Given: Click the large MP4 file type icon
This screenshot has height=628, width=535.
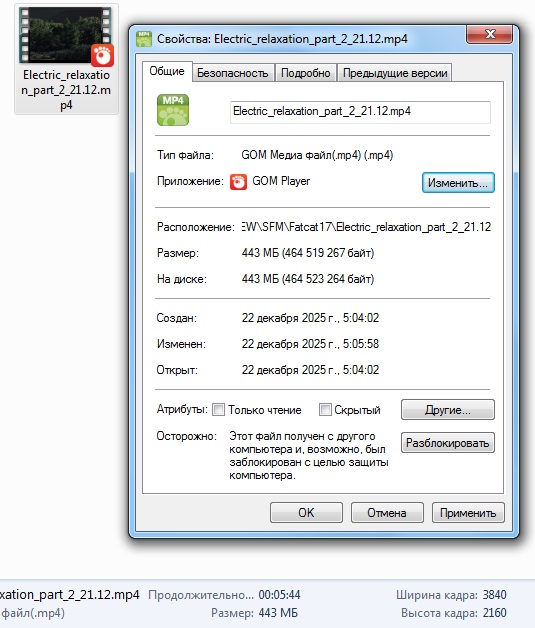Looking at the screenshot, I should (x=173, y=110).
